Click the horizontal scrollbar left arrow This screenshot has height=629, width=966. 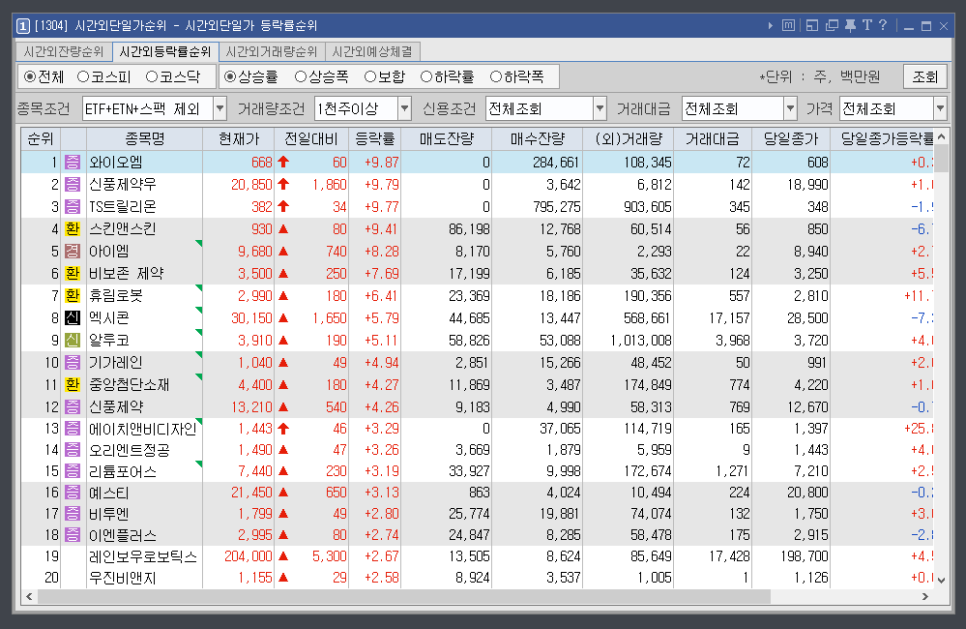click(29, 596)
